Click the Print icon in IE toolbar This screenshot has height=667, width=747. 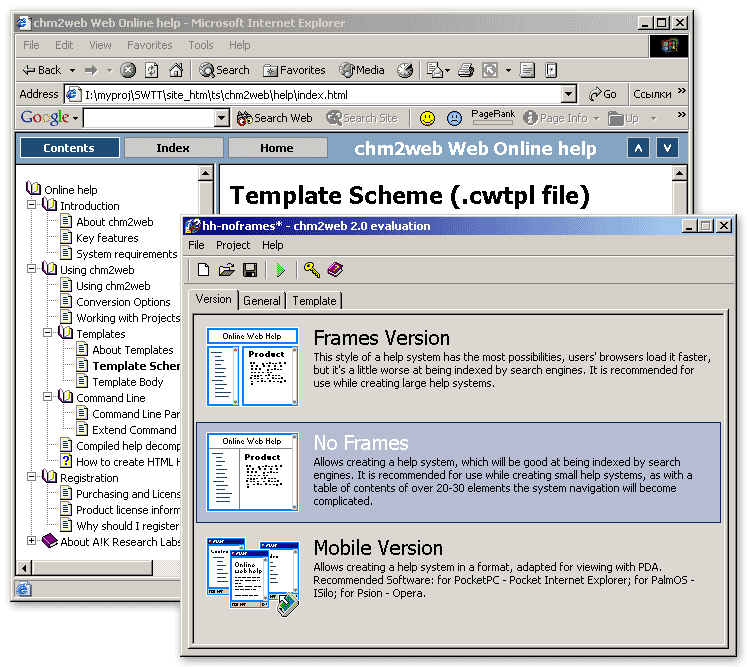466,71
